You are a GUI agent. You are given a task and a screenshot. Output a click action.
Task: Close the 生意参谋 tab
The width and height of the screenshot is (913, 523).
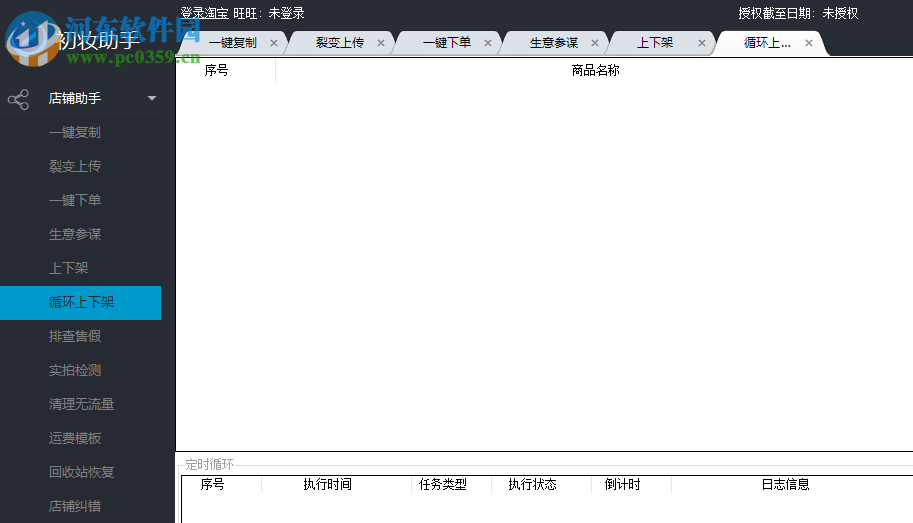click(594, 43)
